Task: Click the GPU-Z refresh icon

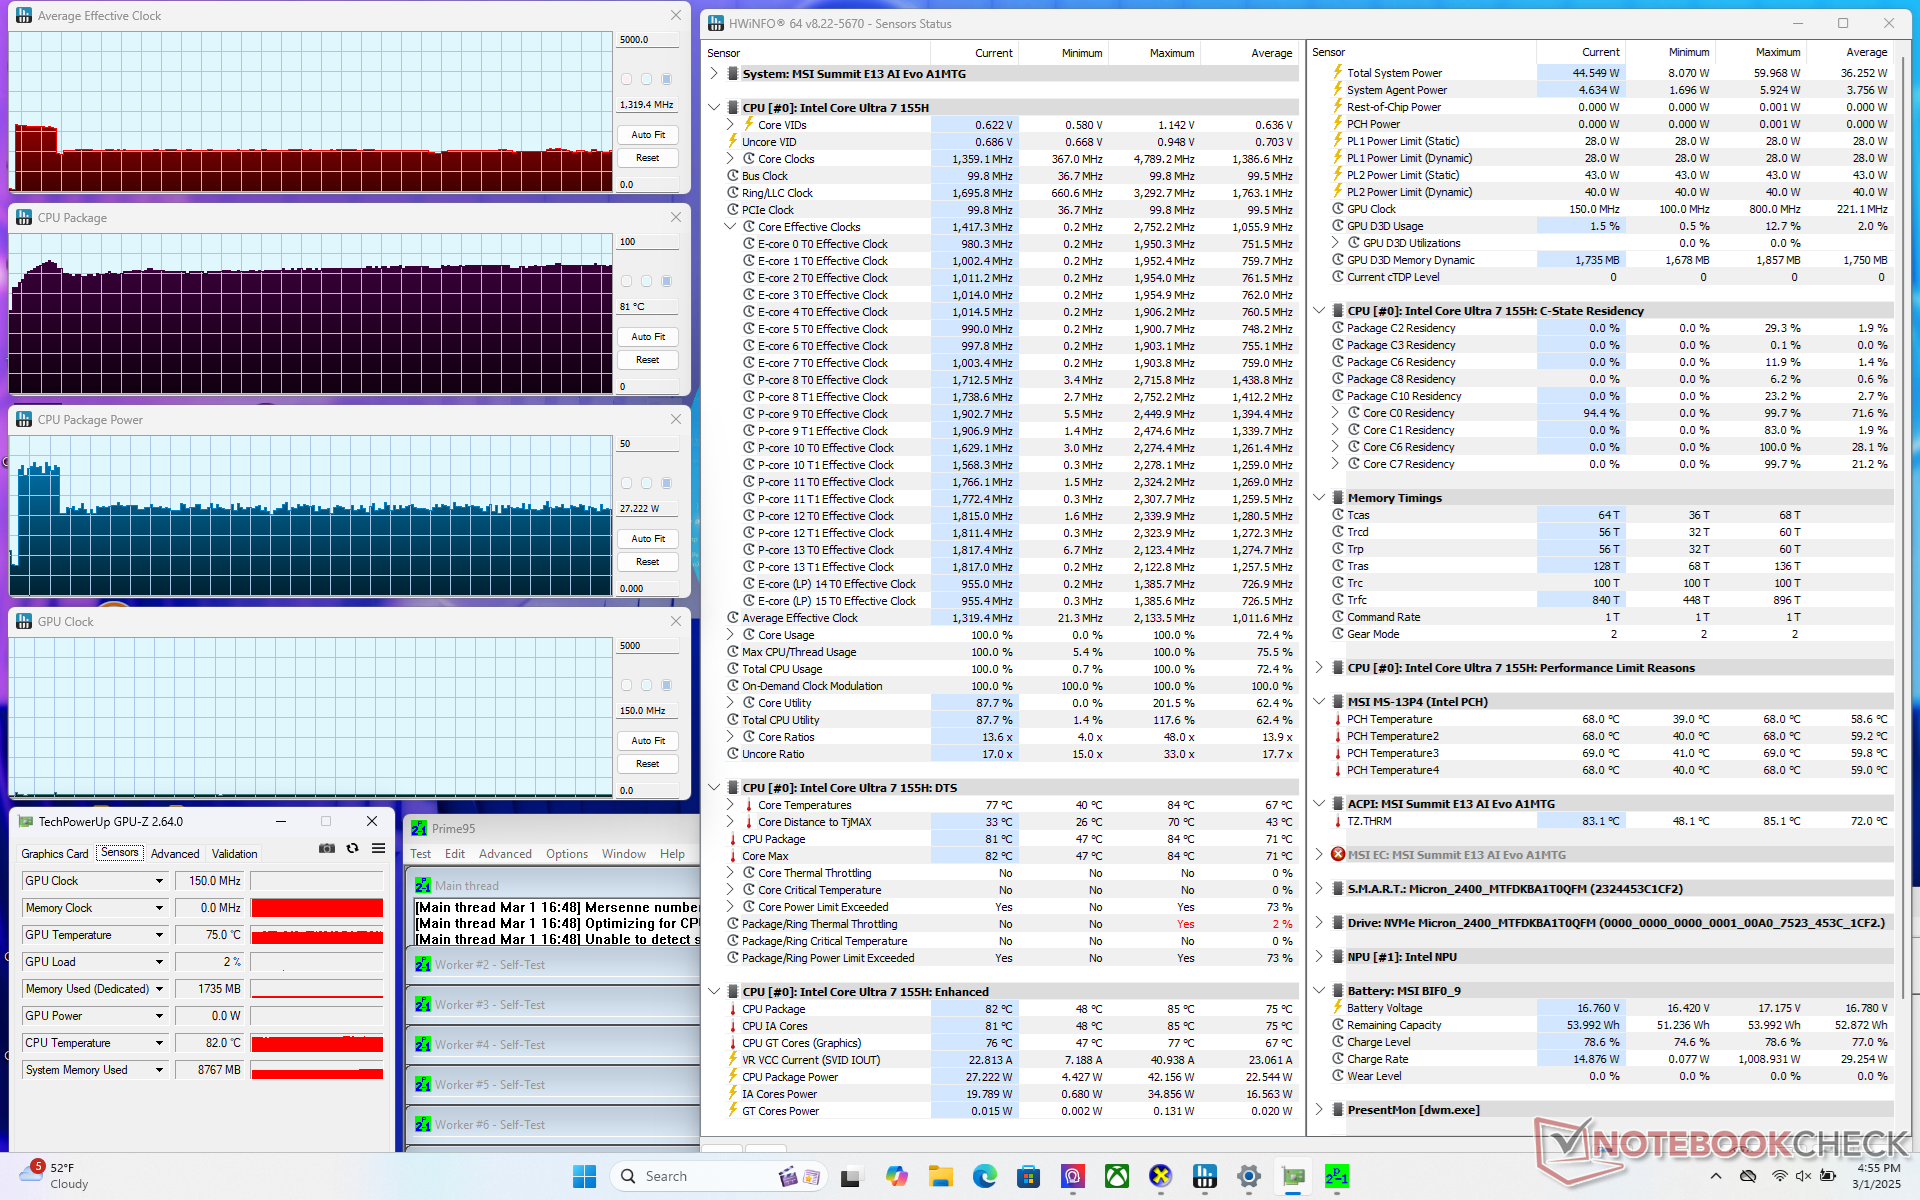Action: click(352, 848)
